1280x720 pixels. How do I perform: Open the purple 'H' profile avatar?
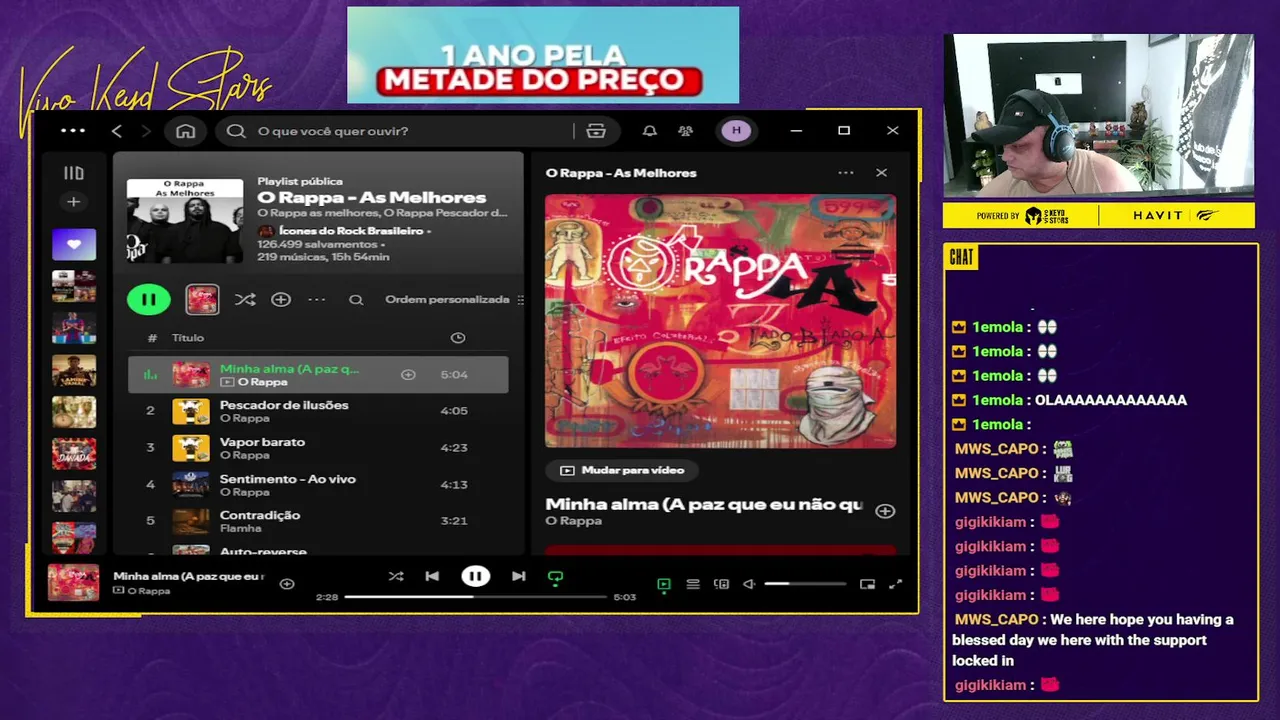(736, 131)
